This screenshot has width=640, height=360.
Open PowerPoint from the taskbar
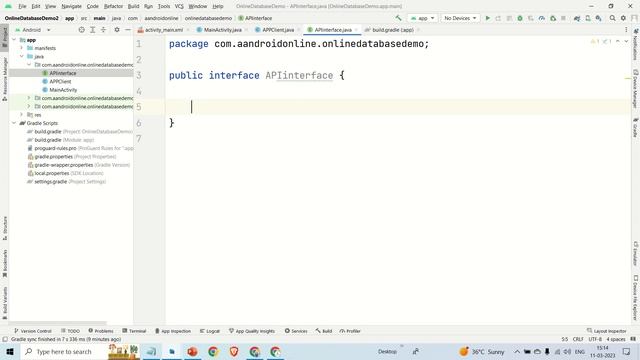192,351
